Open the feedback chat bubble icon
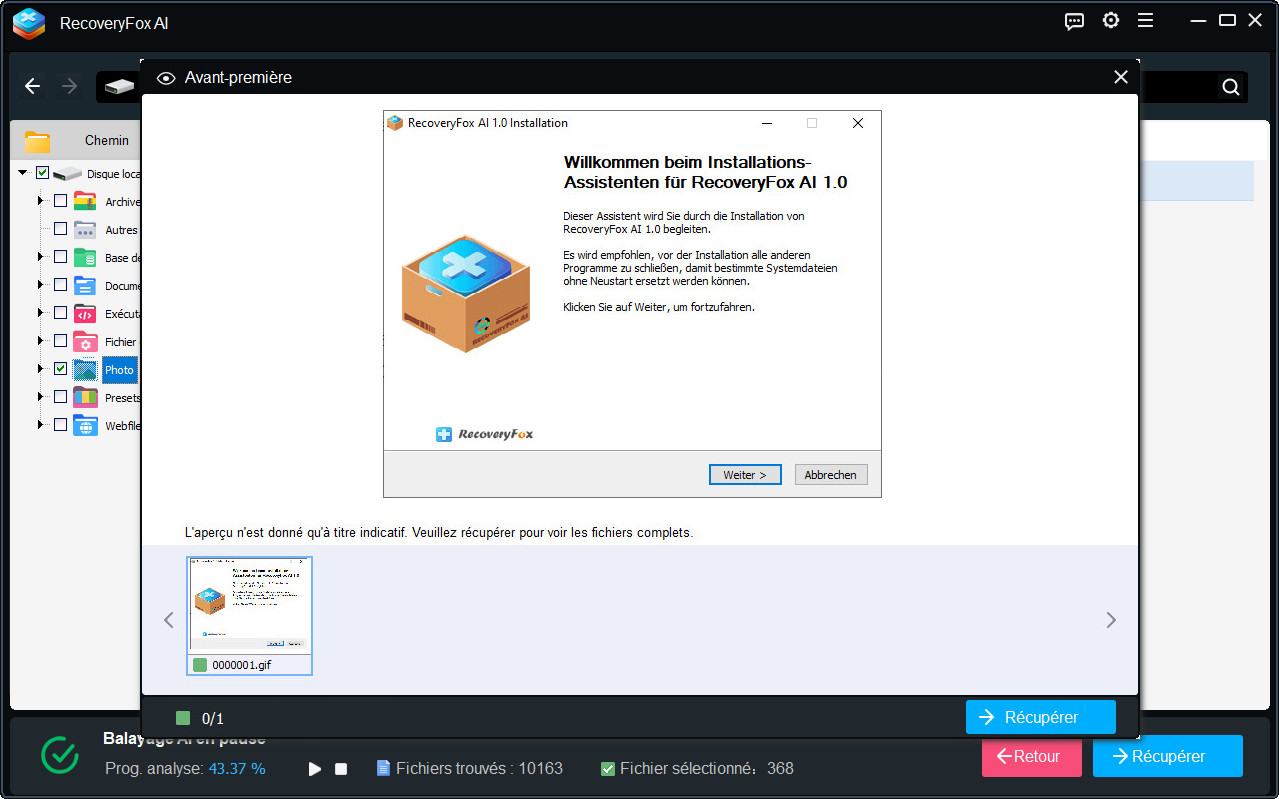1279x799 pixels. pos(1074,21)
